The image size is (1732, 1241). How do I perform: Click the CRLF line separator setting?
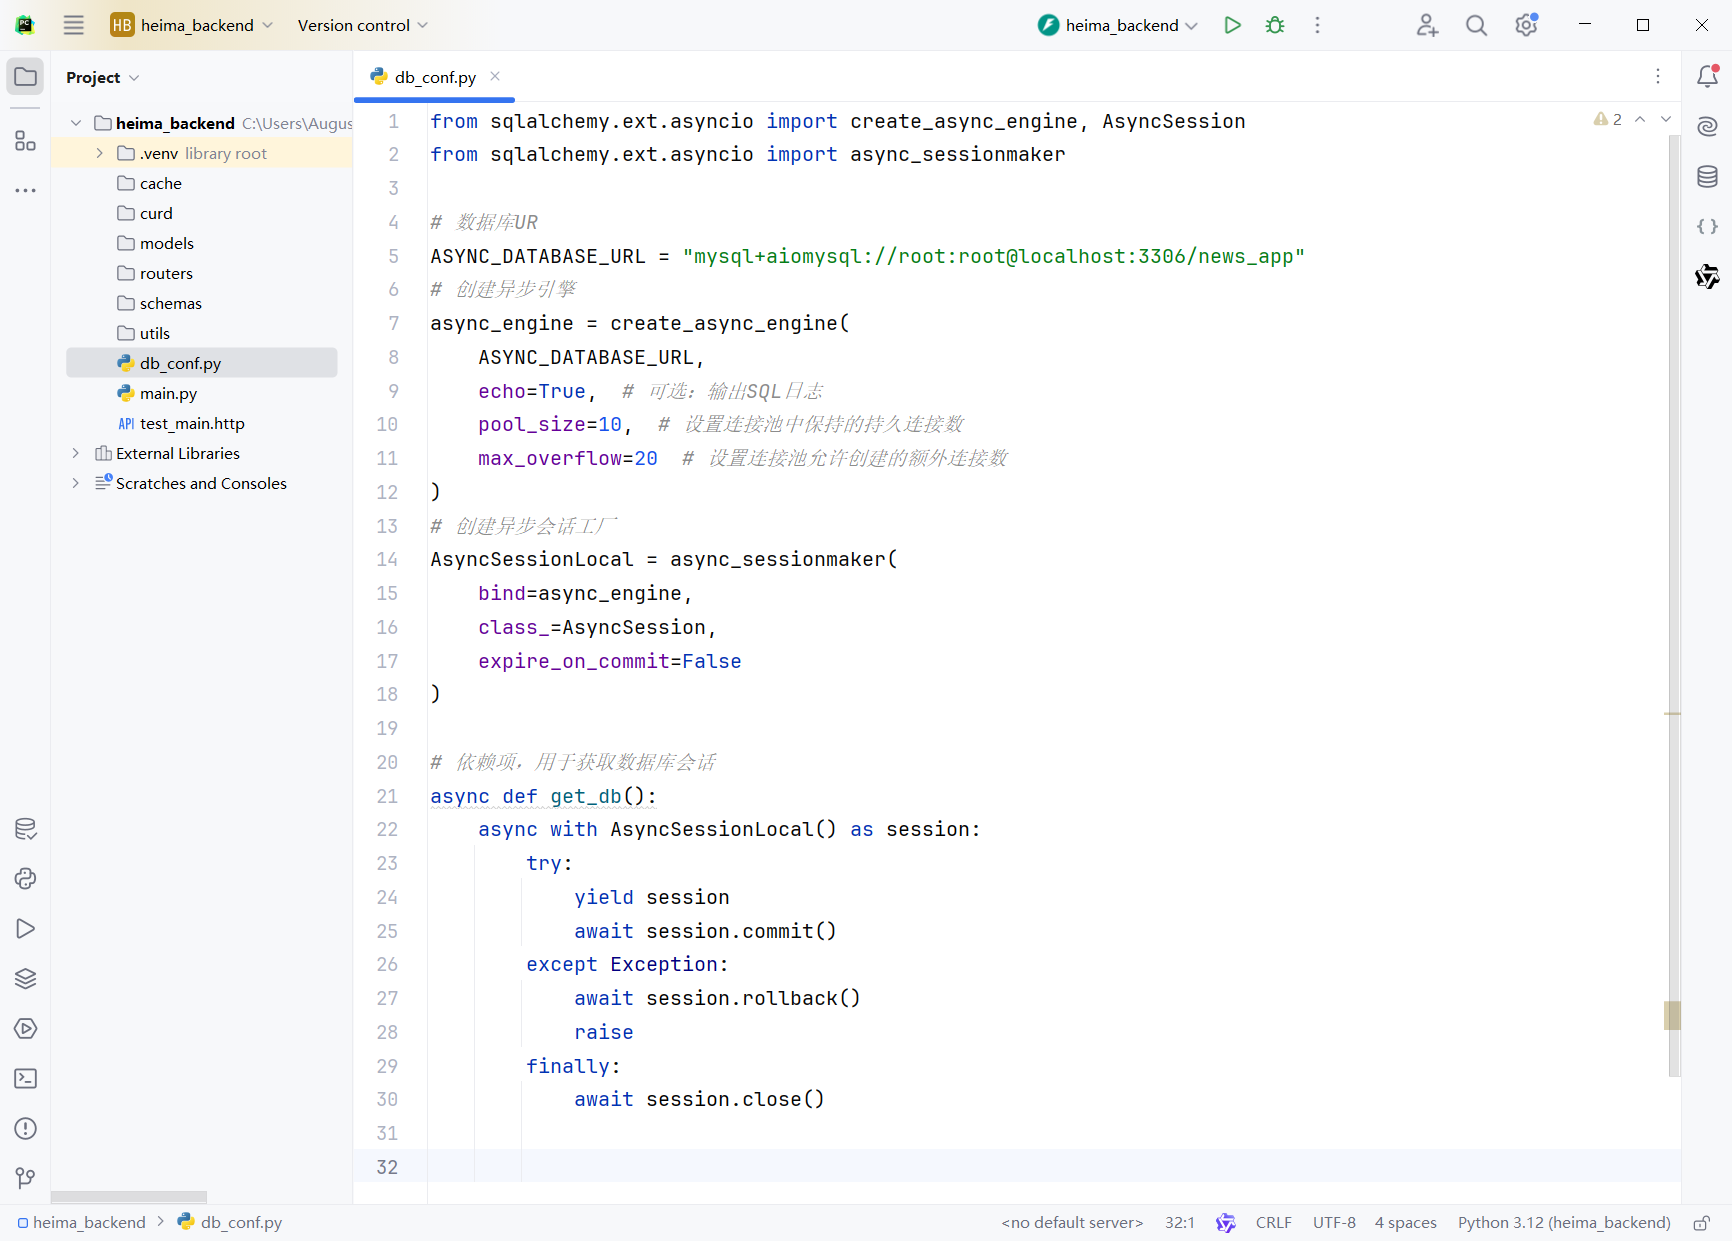pos(1273,1222)
